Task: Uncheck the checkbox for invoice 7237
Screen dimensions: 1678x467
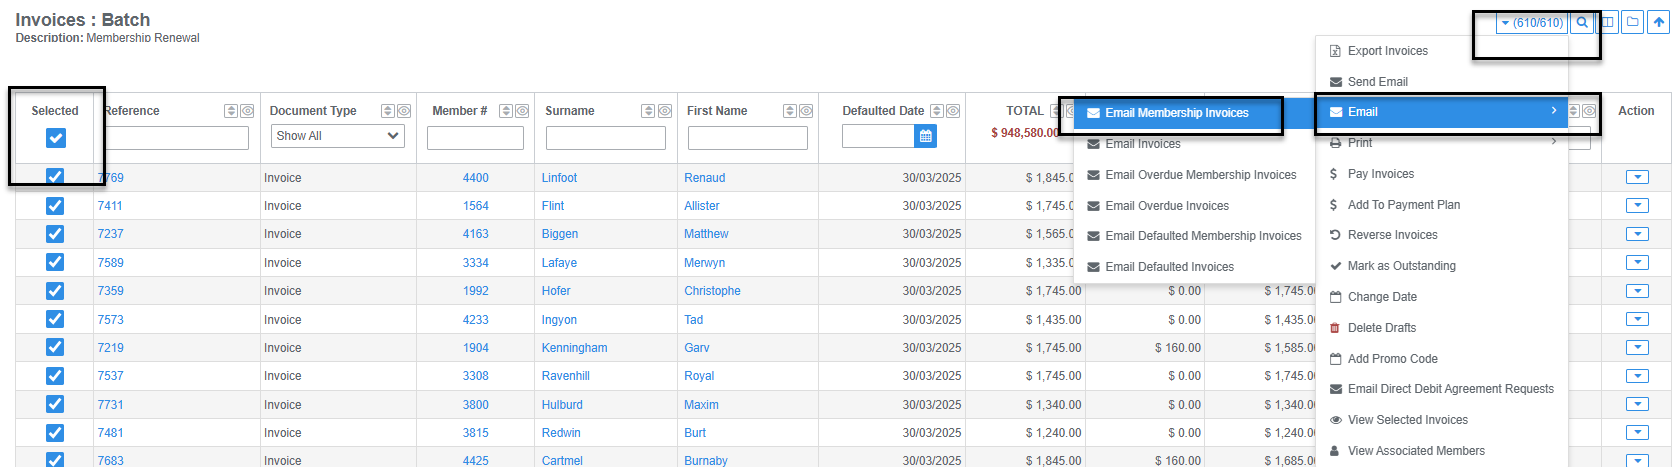Action: pyautogui.click(x=55, y=234)
